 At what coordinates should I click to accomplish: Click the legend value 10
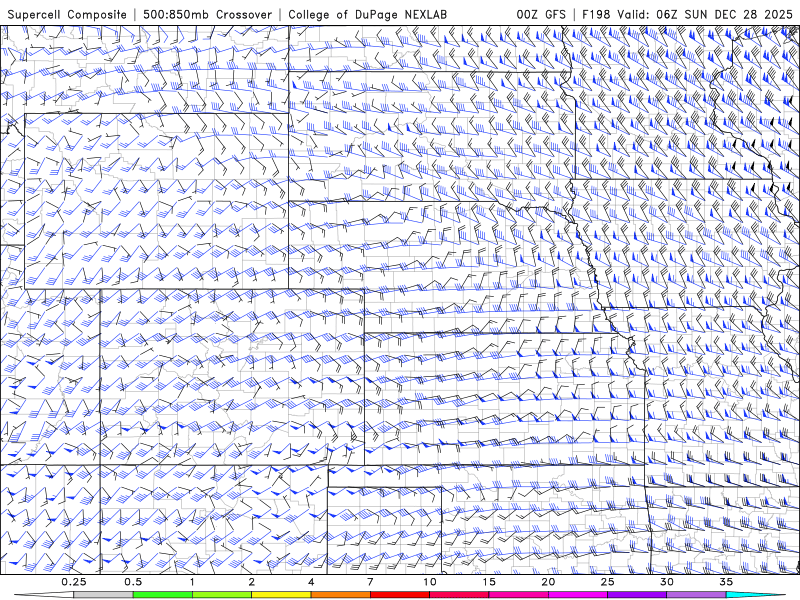(430, 582)
